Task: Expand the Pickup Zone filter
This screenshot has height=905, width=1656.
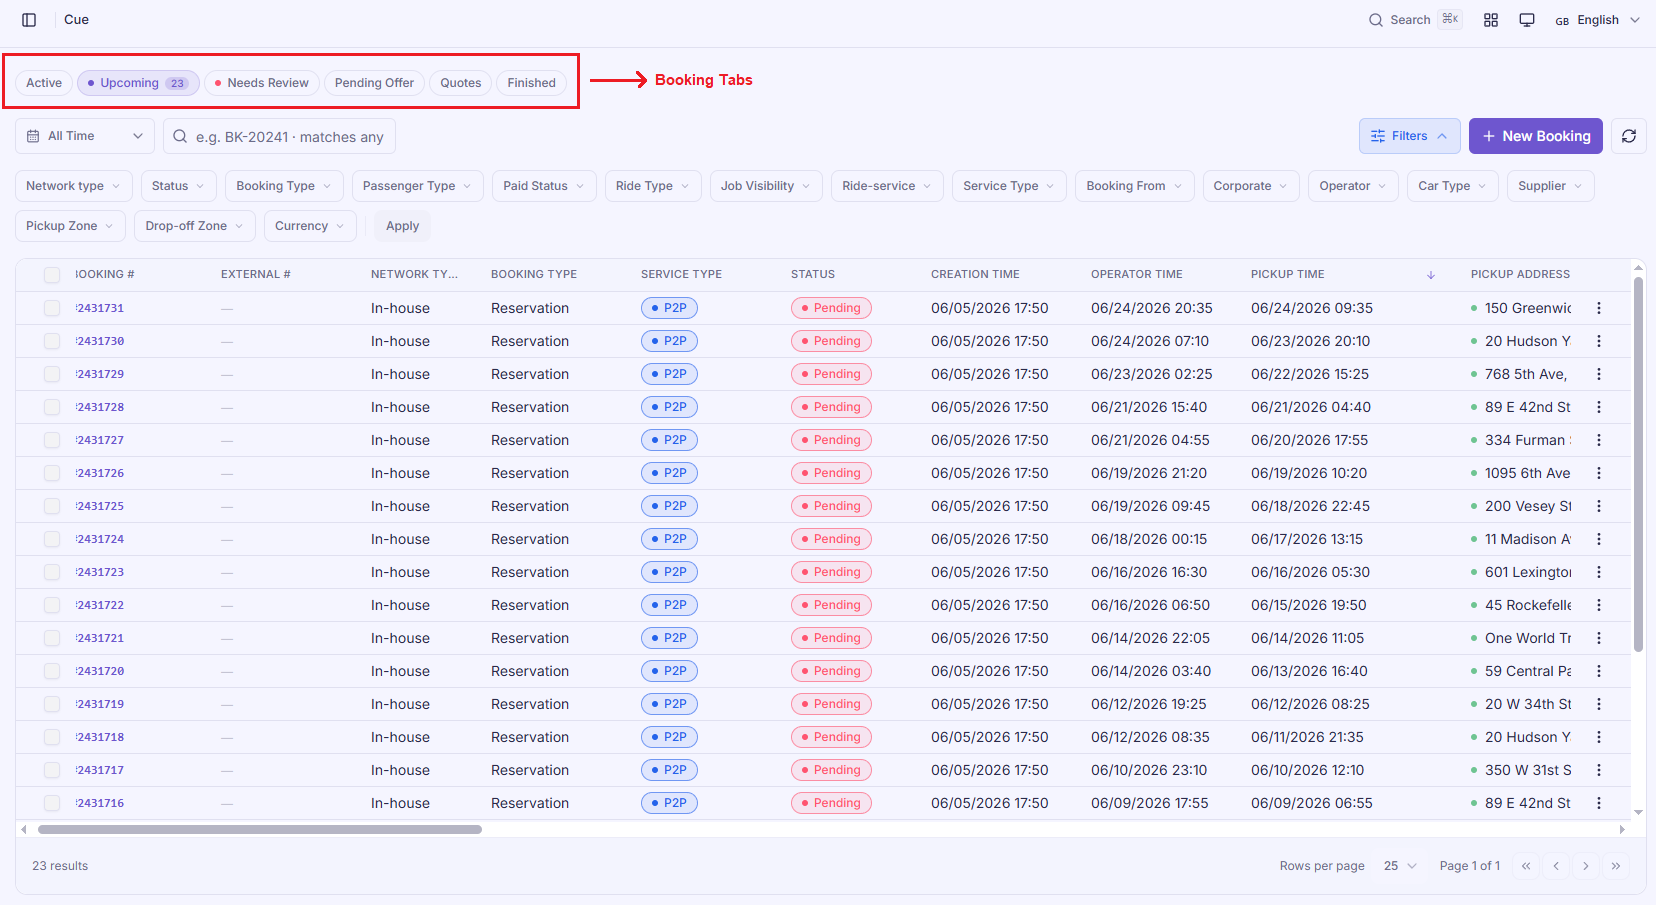Action: [71, 226]
